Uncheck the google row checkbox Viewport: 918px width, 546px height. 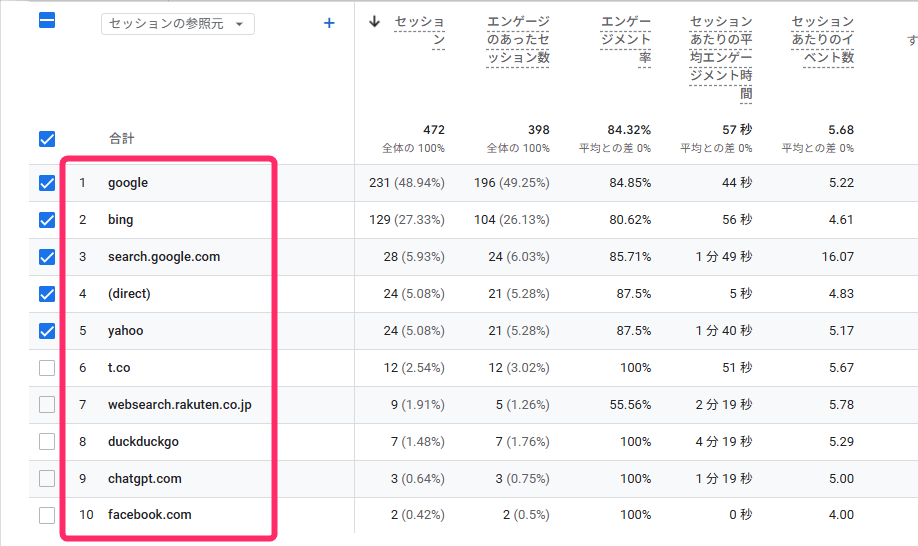47,183
